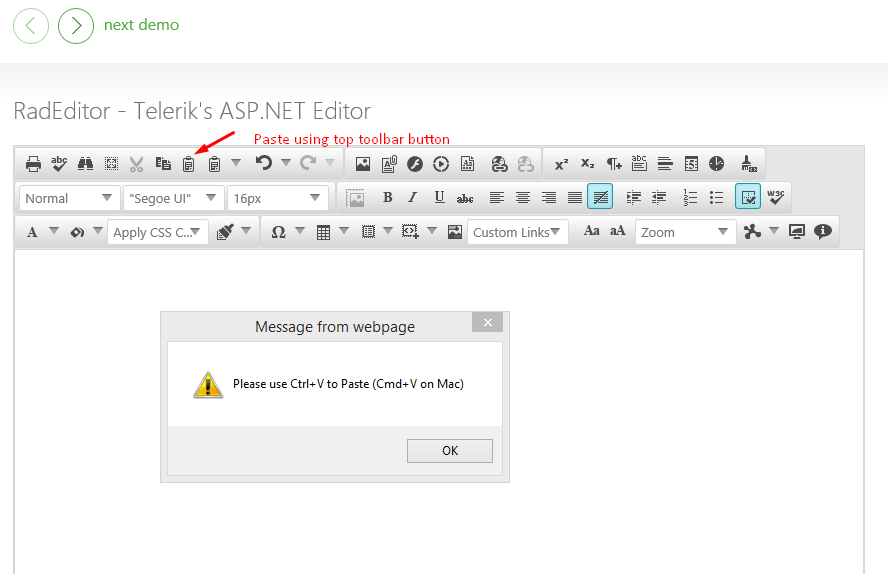Click the Subscript x₂ icon
Screen dimensions: 888x574
pyautogui.click(x=587, y=164)
